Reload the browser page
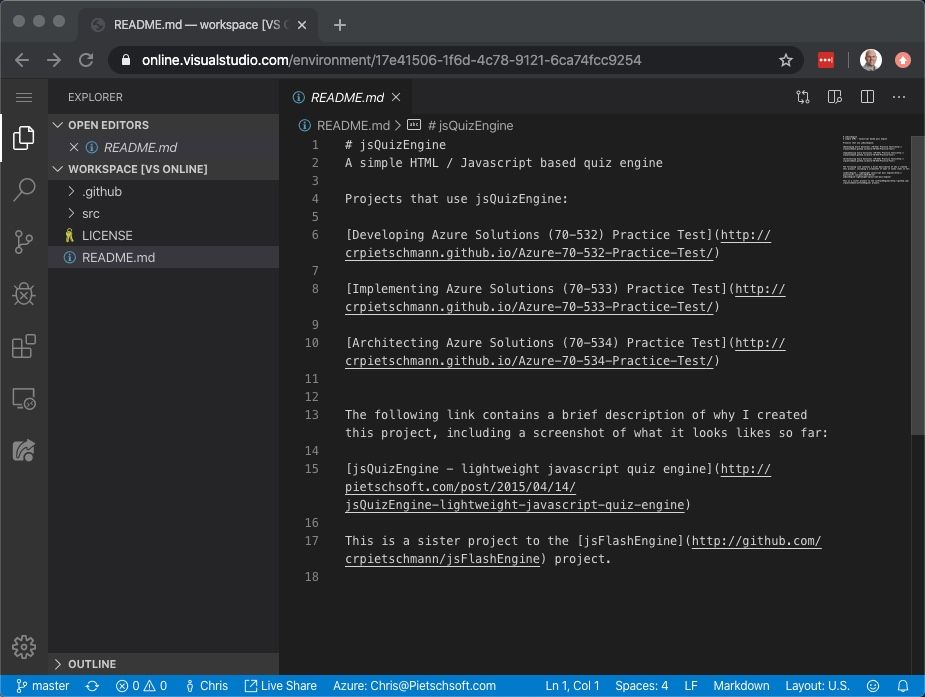925x697 pixels. [x=86, y=60]
